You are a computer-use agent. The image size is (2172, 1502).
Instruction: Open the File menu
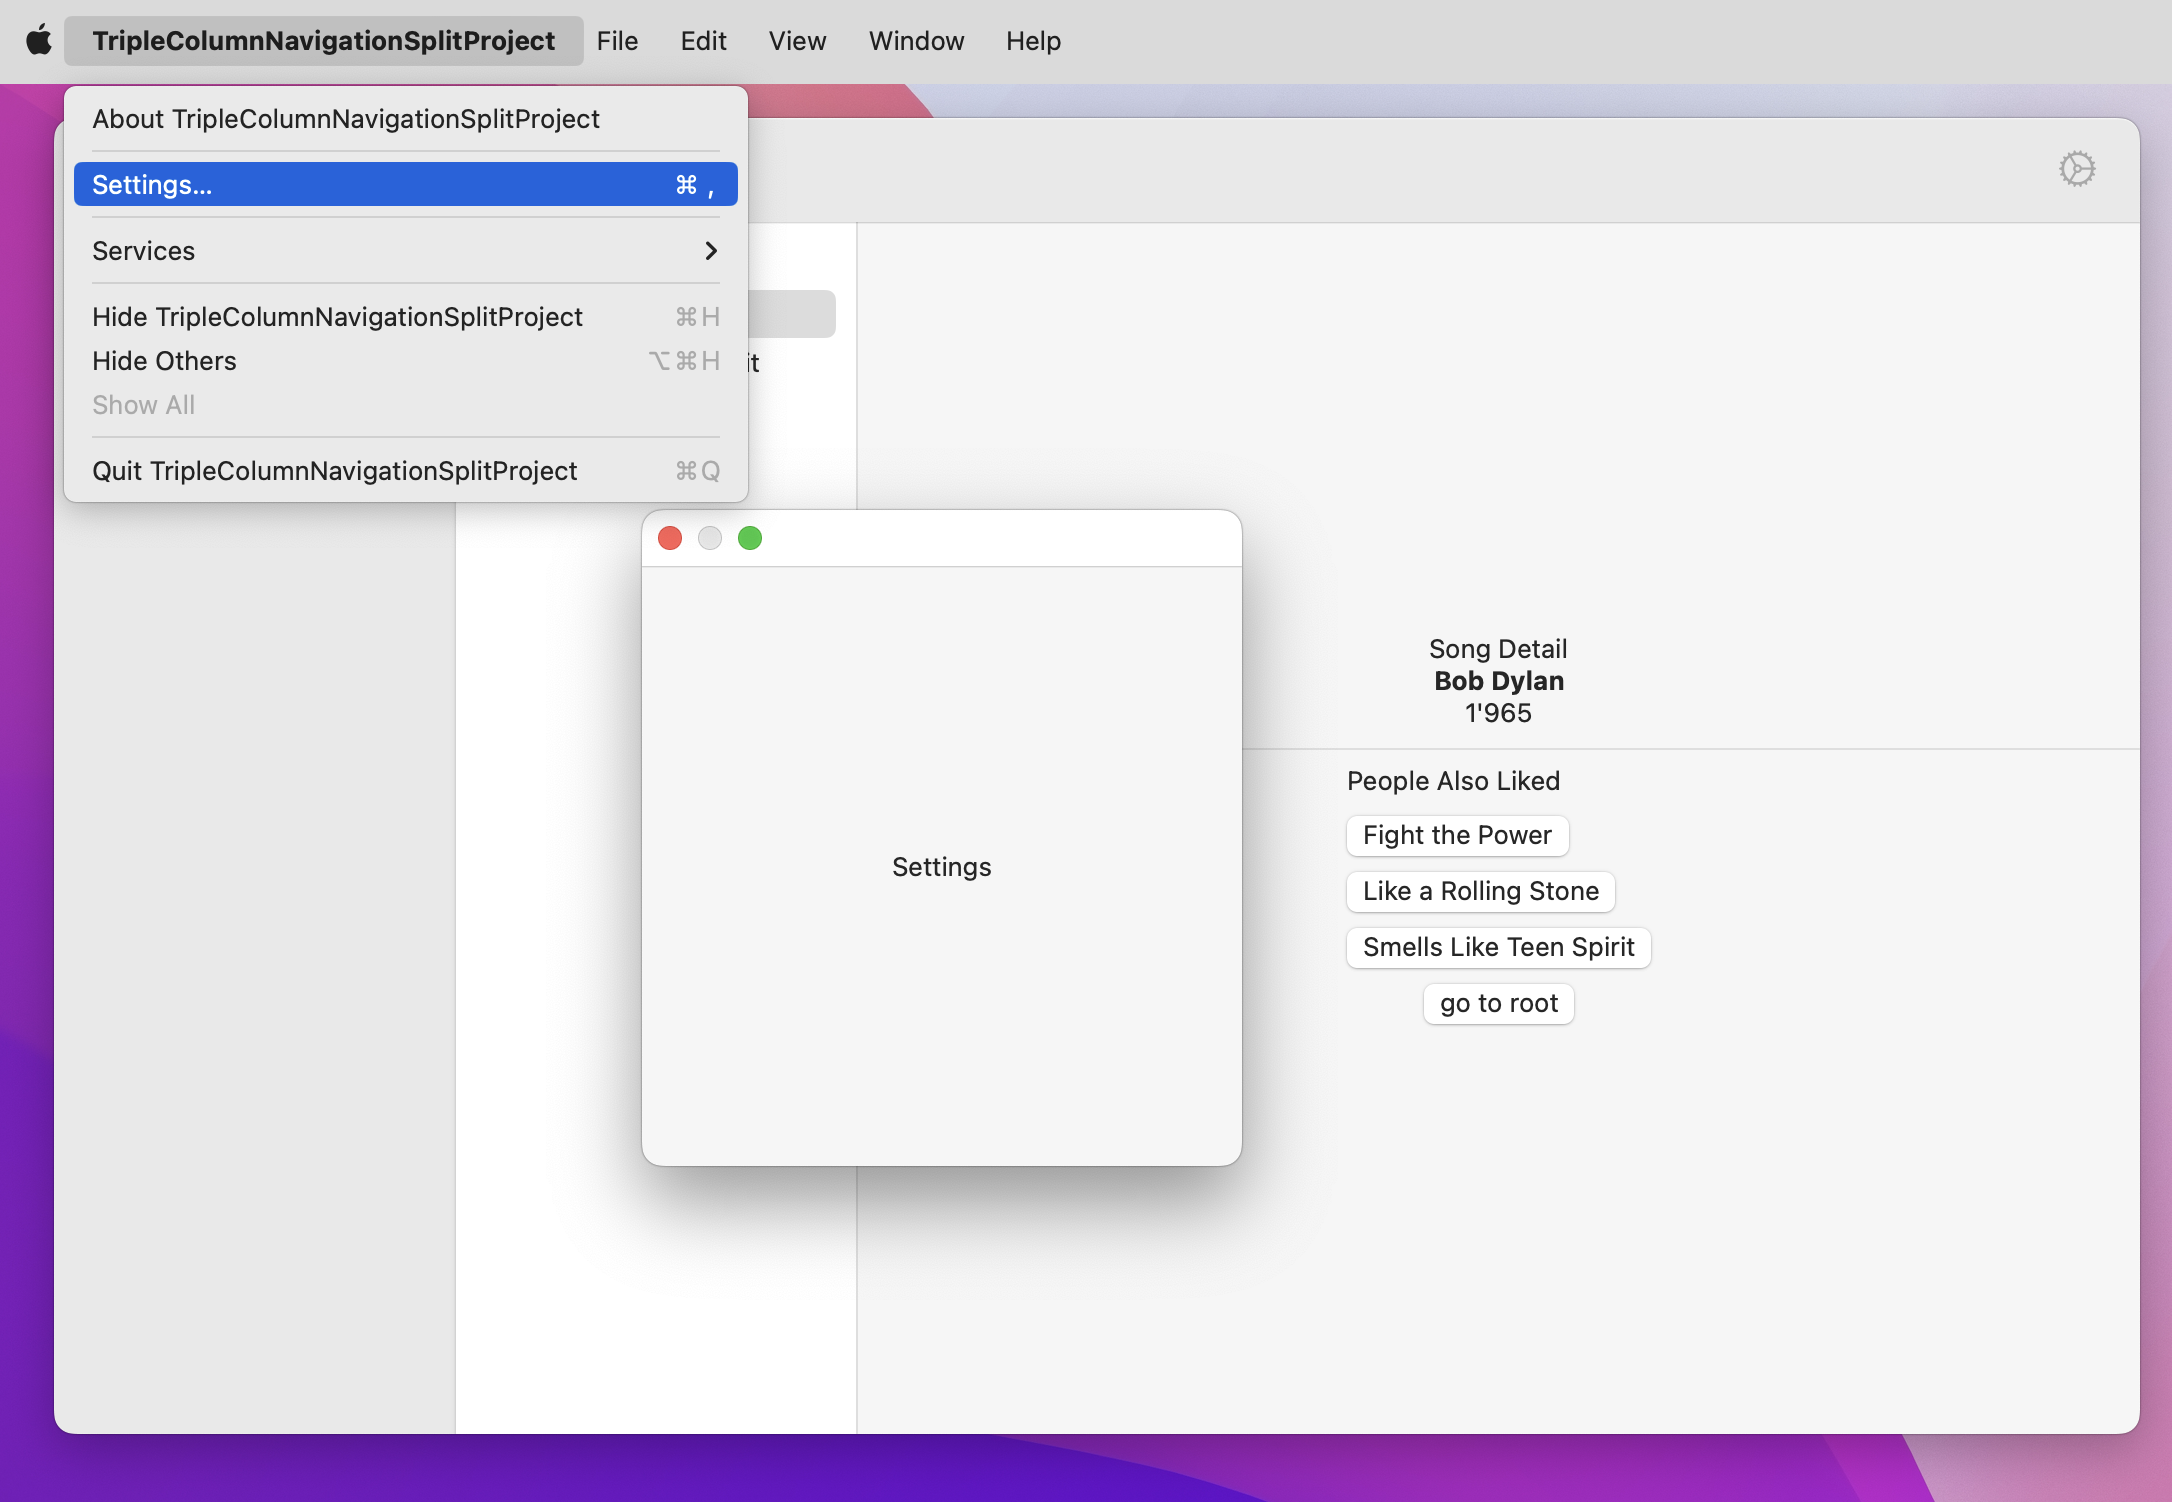(x=617, y=41)
